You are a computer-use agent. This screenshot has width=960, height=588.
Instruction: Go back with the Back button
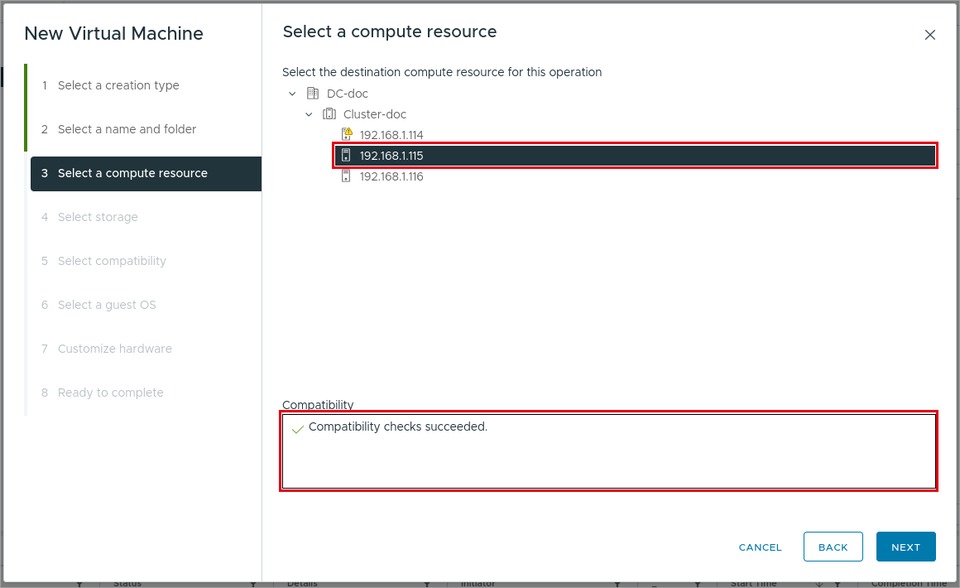[x=833, y=547]
